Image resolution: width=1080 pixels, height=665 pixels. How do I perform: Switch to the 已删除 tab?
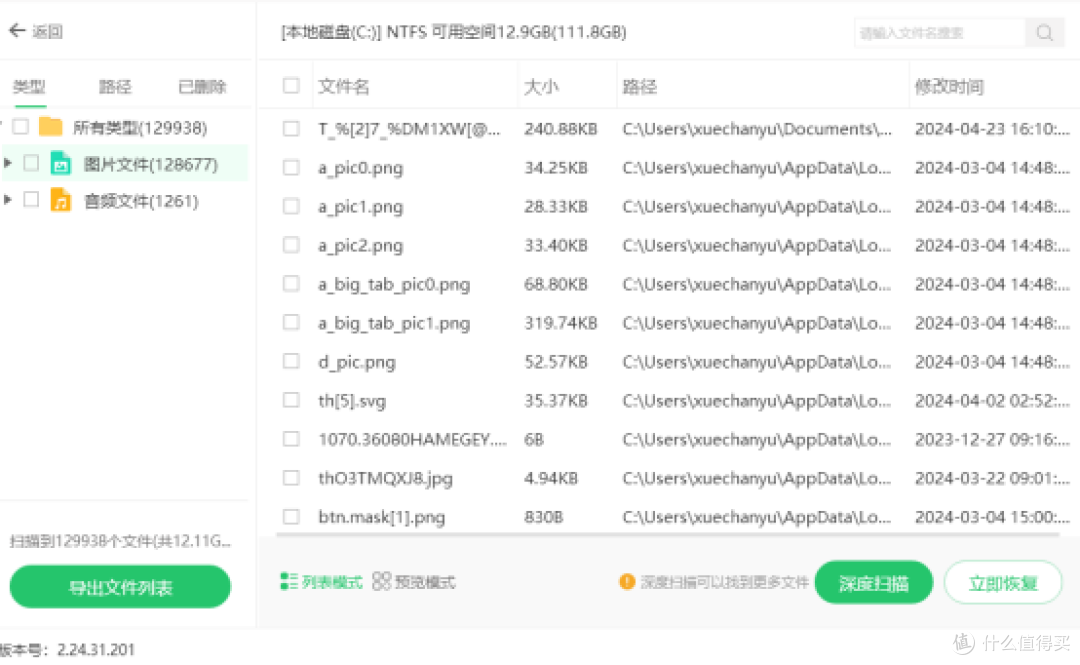point(202,87)
